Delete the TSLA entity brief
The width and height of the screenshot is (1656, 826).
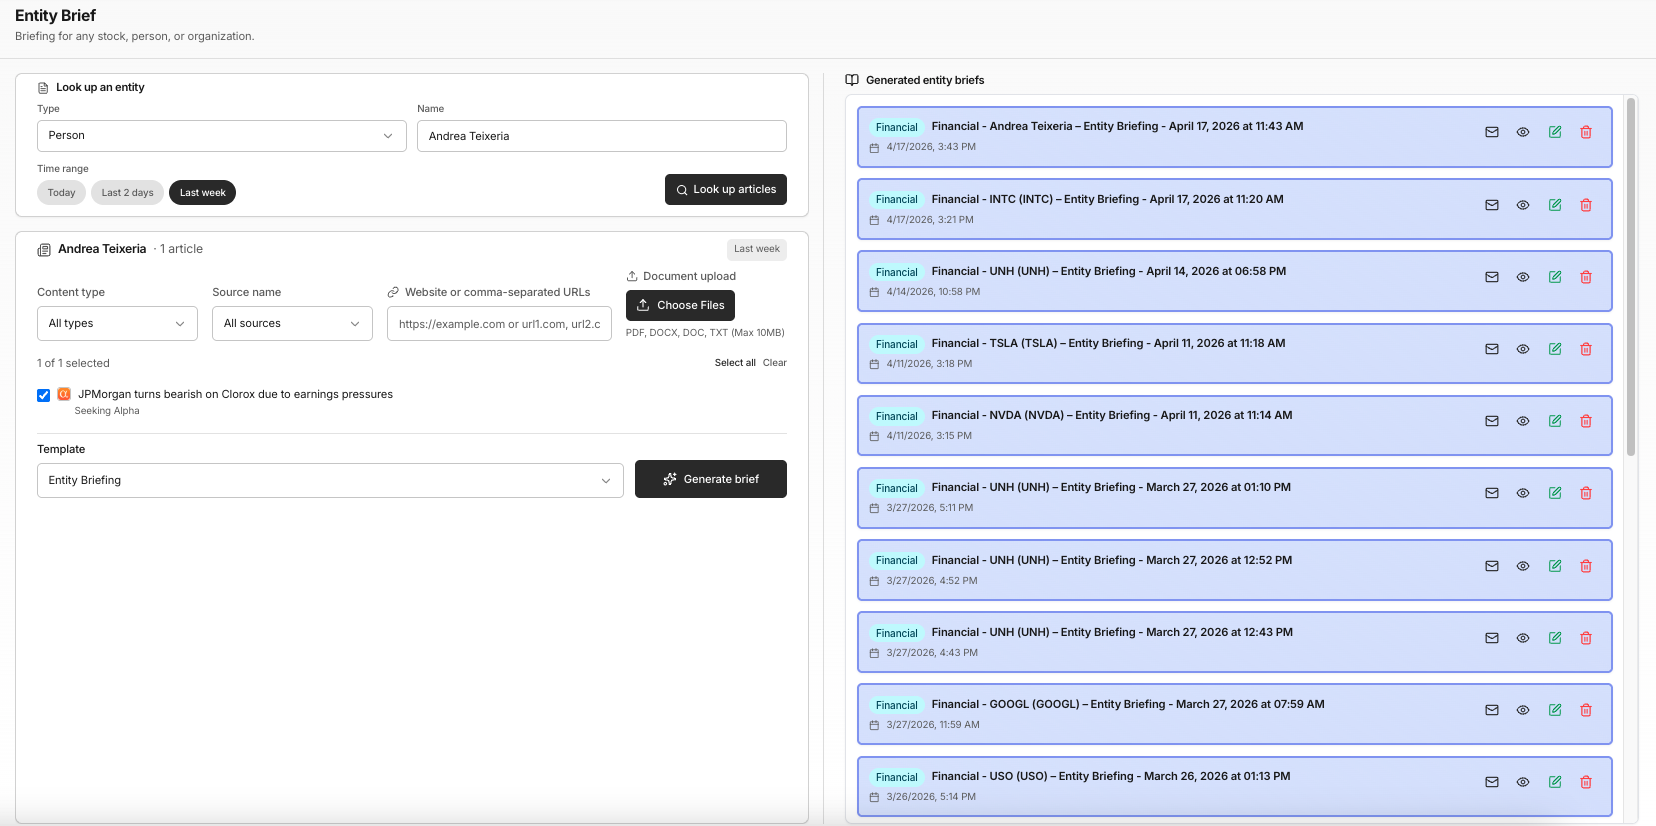(1586, 349)
